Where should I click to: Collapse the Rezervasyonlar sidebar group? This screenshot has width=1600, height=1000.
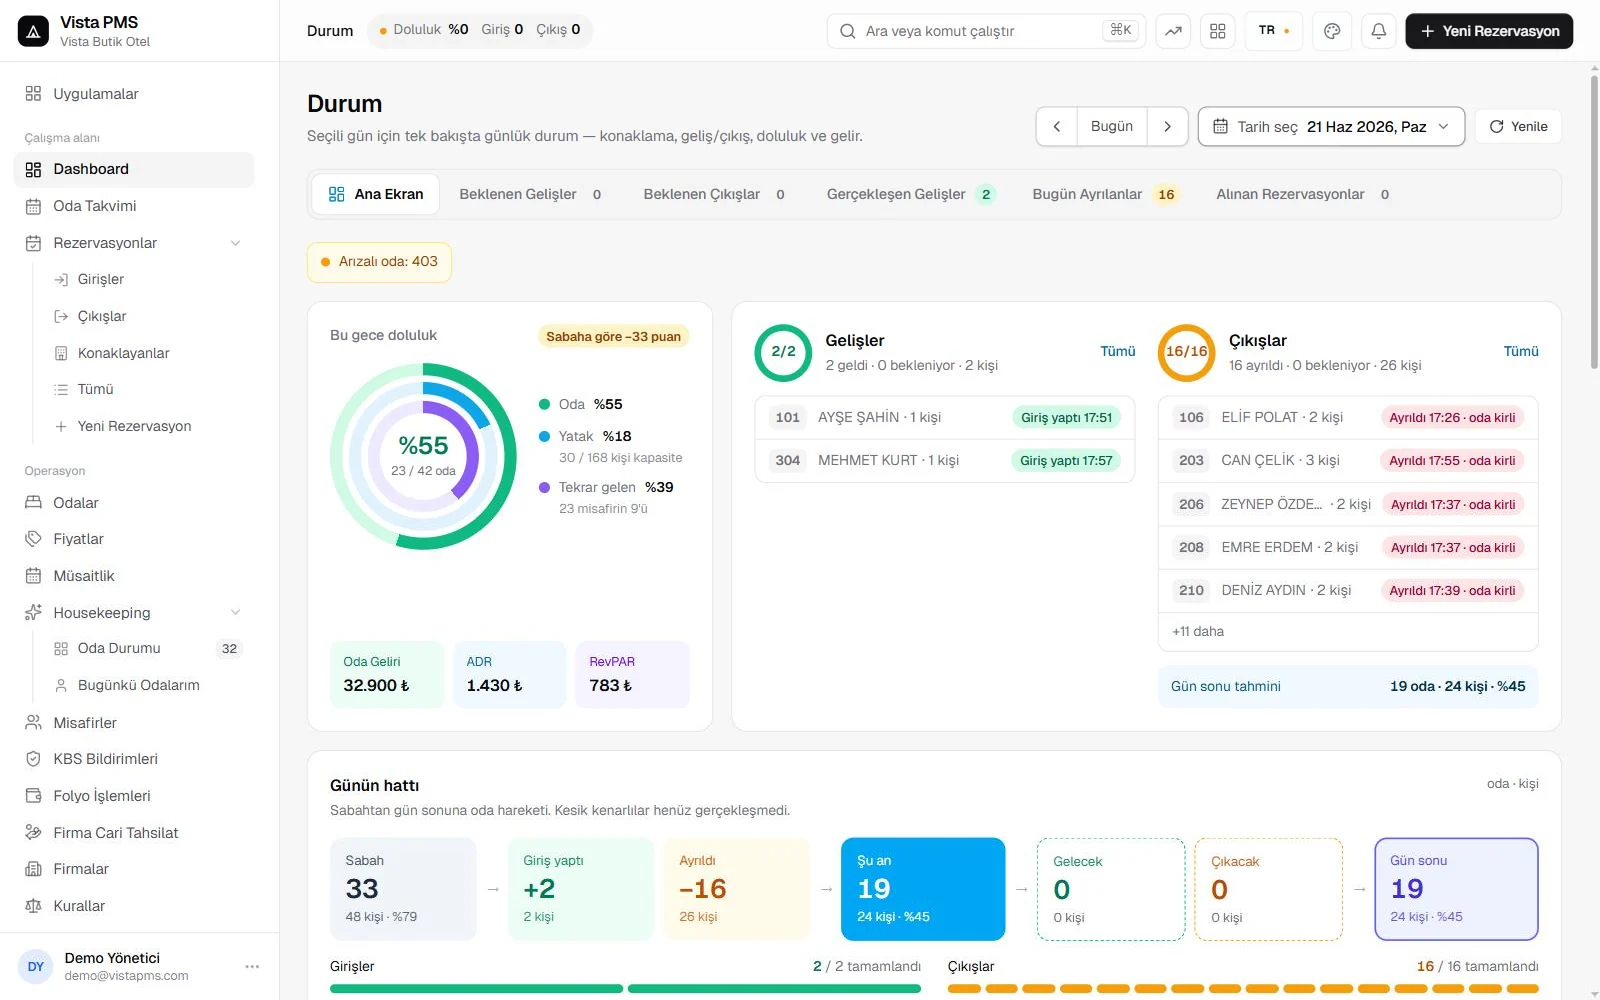pyautogui.click(x=236, y=243)
